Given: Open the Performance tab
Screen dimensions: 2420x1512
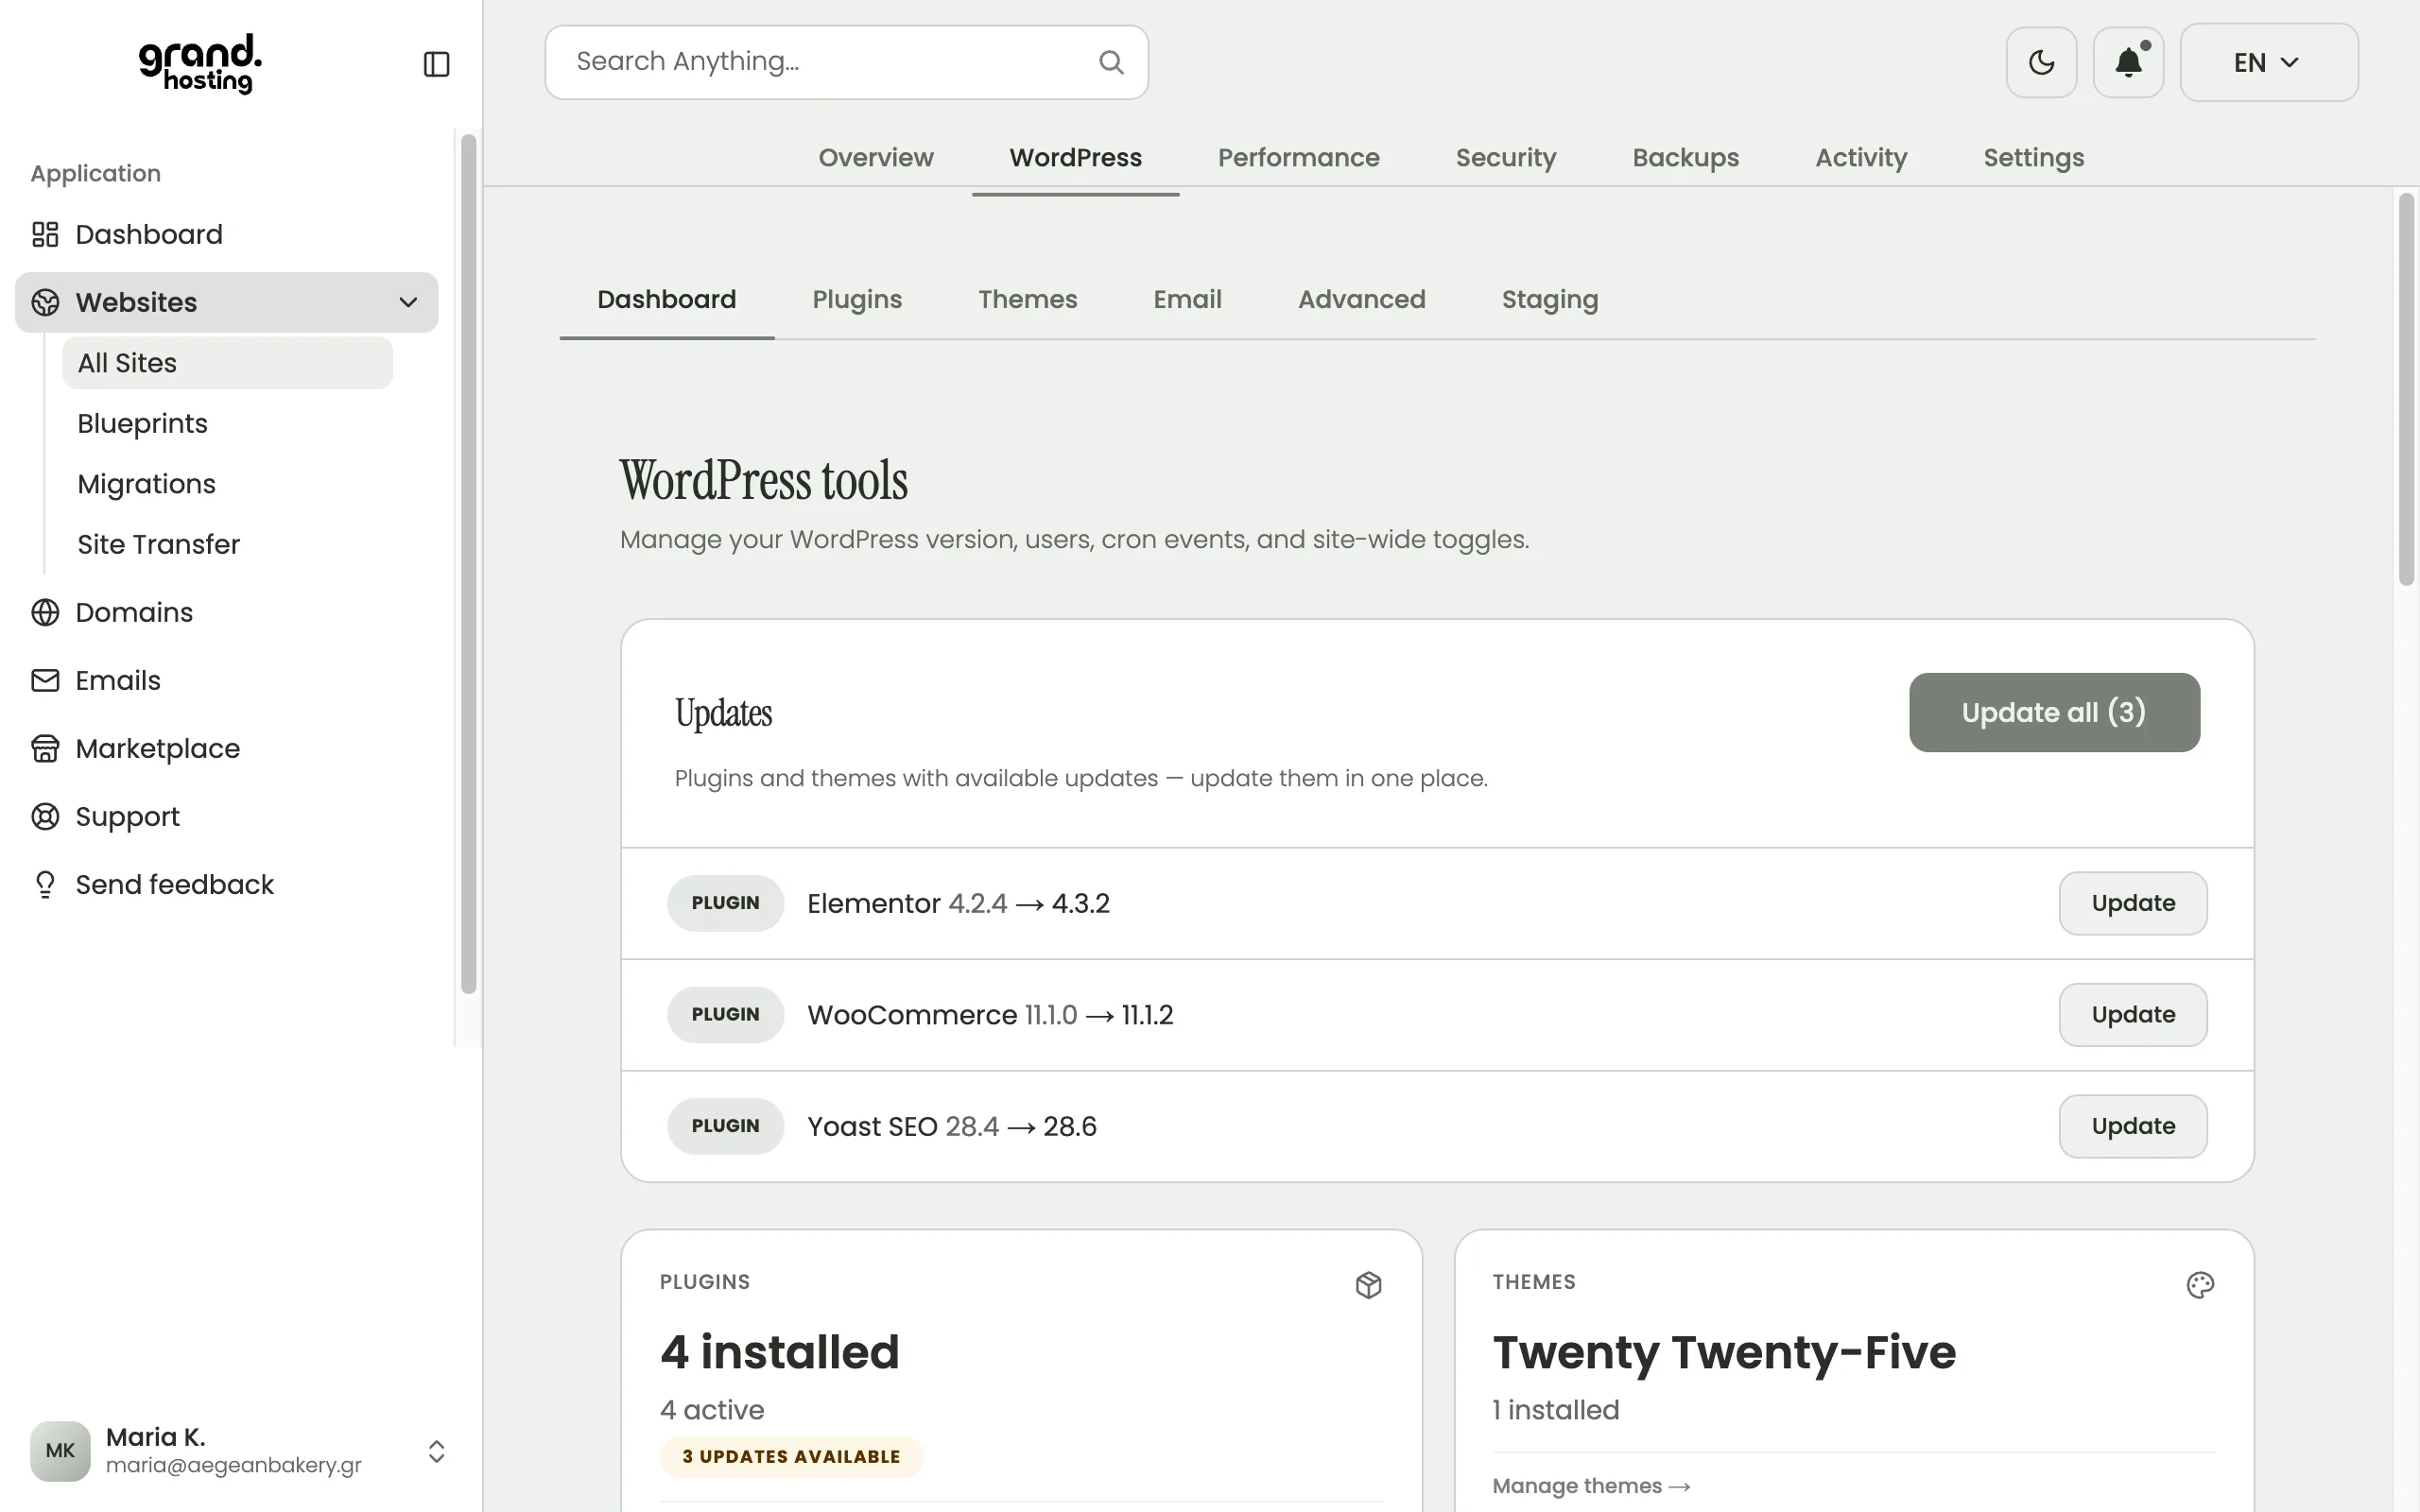Looking at the screenshot, I should (x=1298, y=158).
